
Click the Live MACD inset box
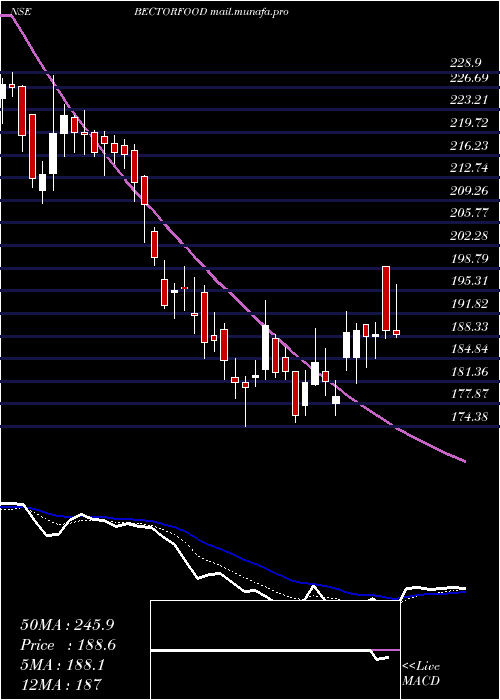coord(275,650)
